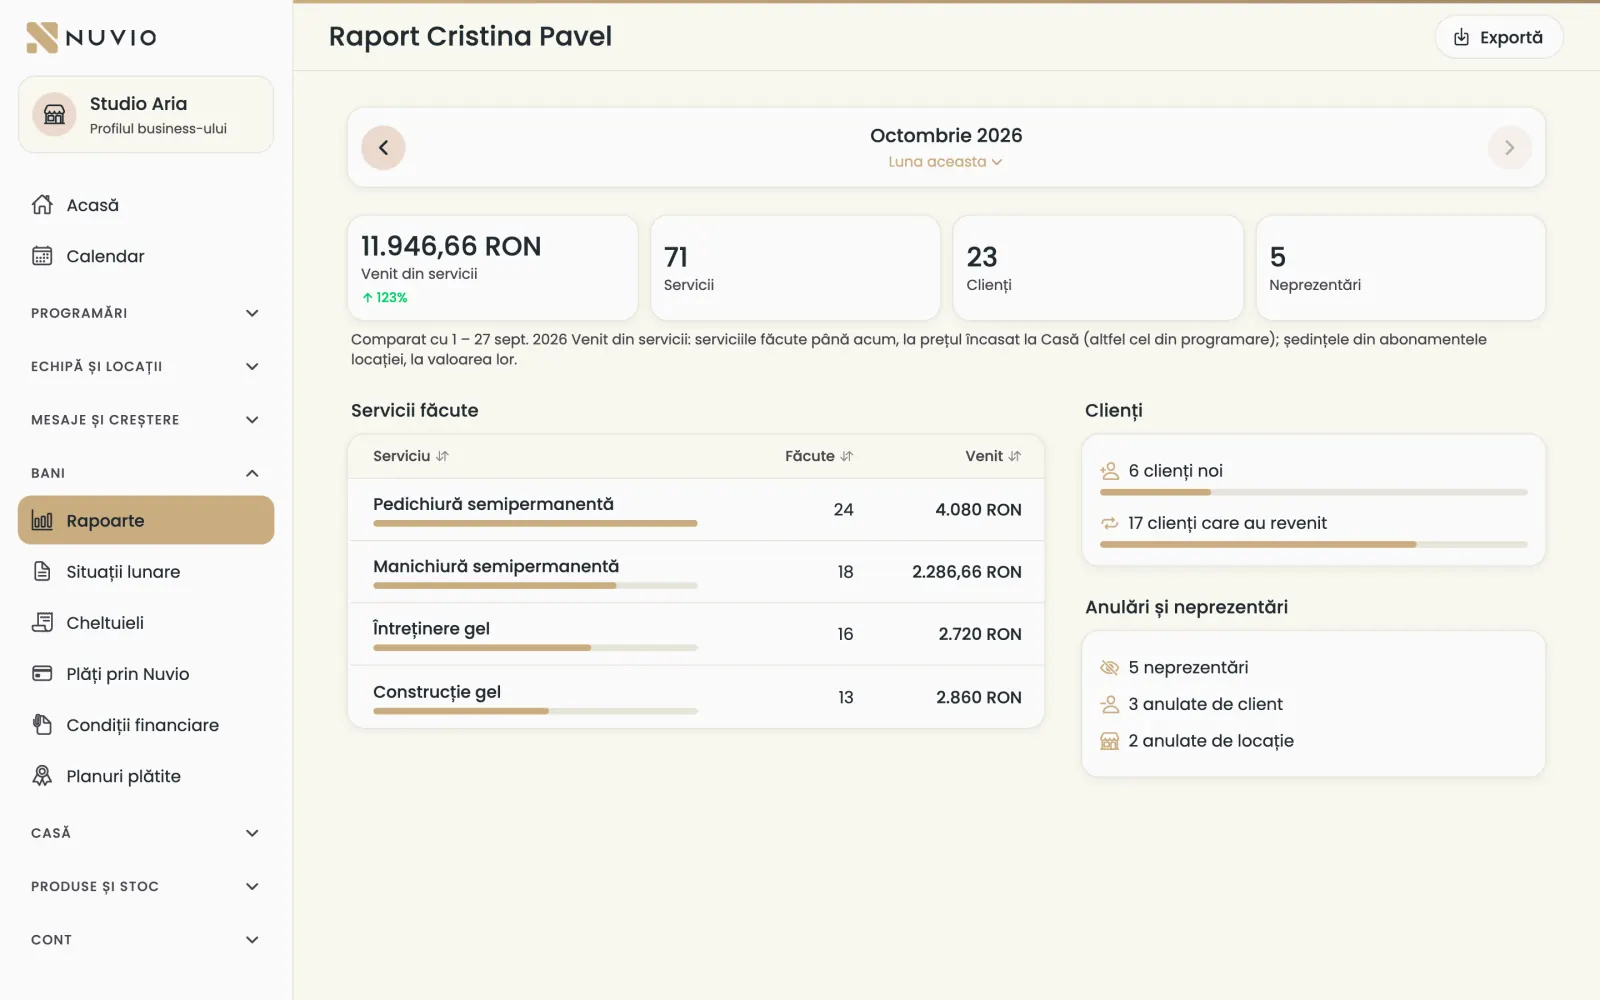This screenshot has width=1600, height=1000.
Task: Expand the Mesaje și creștere section
Action: click(146, 420)
